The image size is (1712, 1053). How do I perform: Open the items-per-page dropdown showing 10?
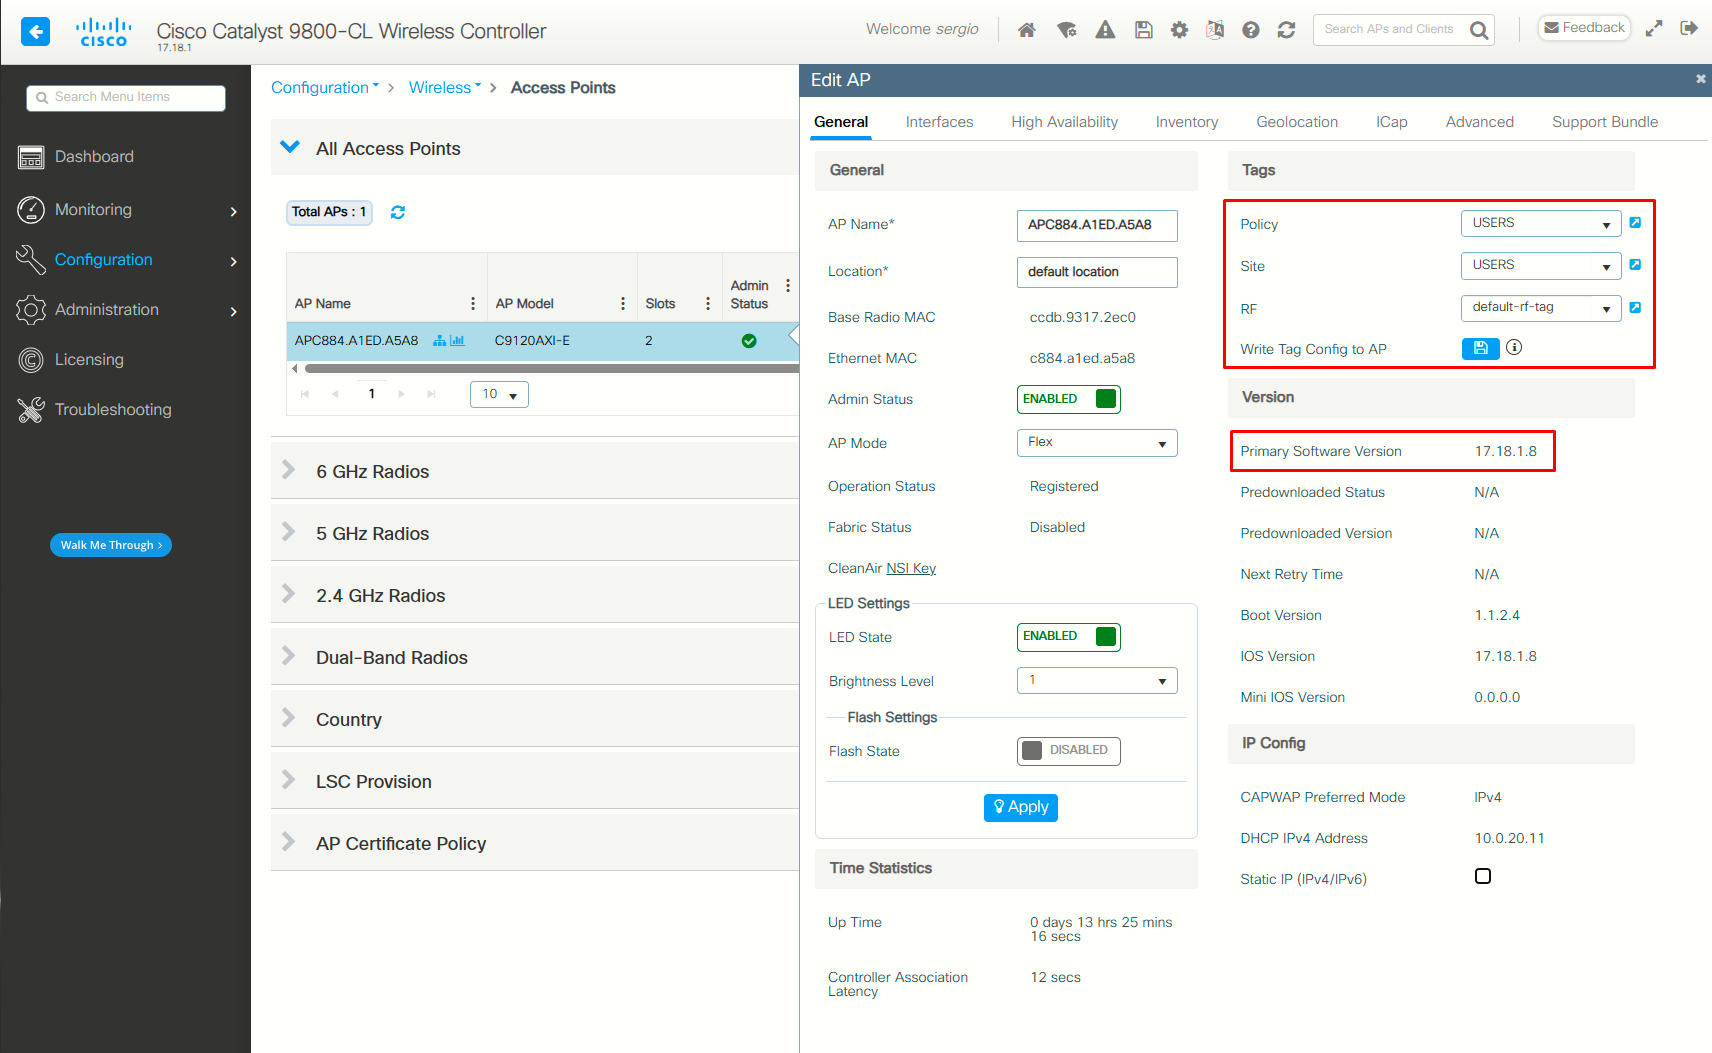(x=499, y=395)
